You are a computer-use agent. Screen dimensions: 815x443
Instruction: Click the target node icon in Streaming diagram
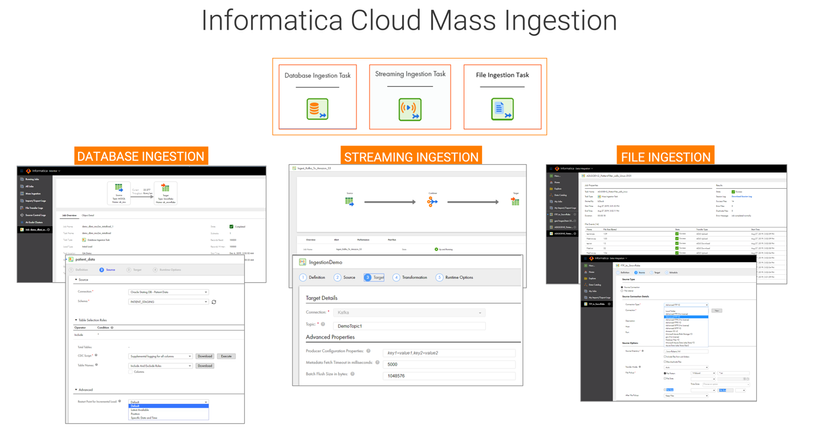click(515, 201)
